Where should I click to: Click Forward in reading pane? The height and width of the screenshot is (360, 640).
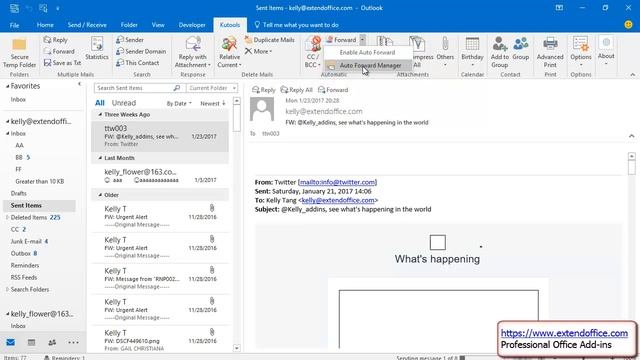pyautogui.click(x=333, y=90)
